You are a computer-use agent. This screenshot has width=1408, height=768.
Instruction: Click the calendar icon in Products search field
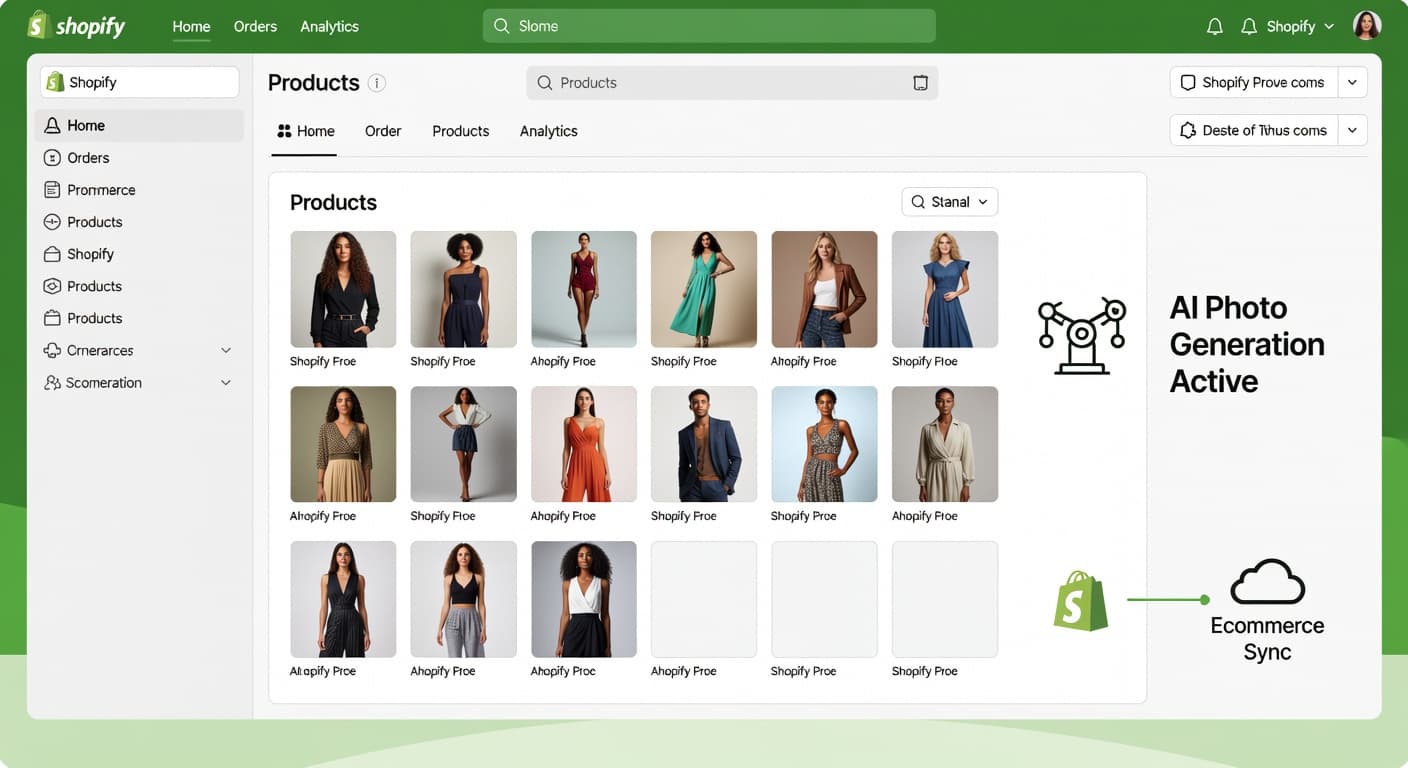click(920, 83)
